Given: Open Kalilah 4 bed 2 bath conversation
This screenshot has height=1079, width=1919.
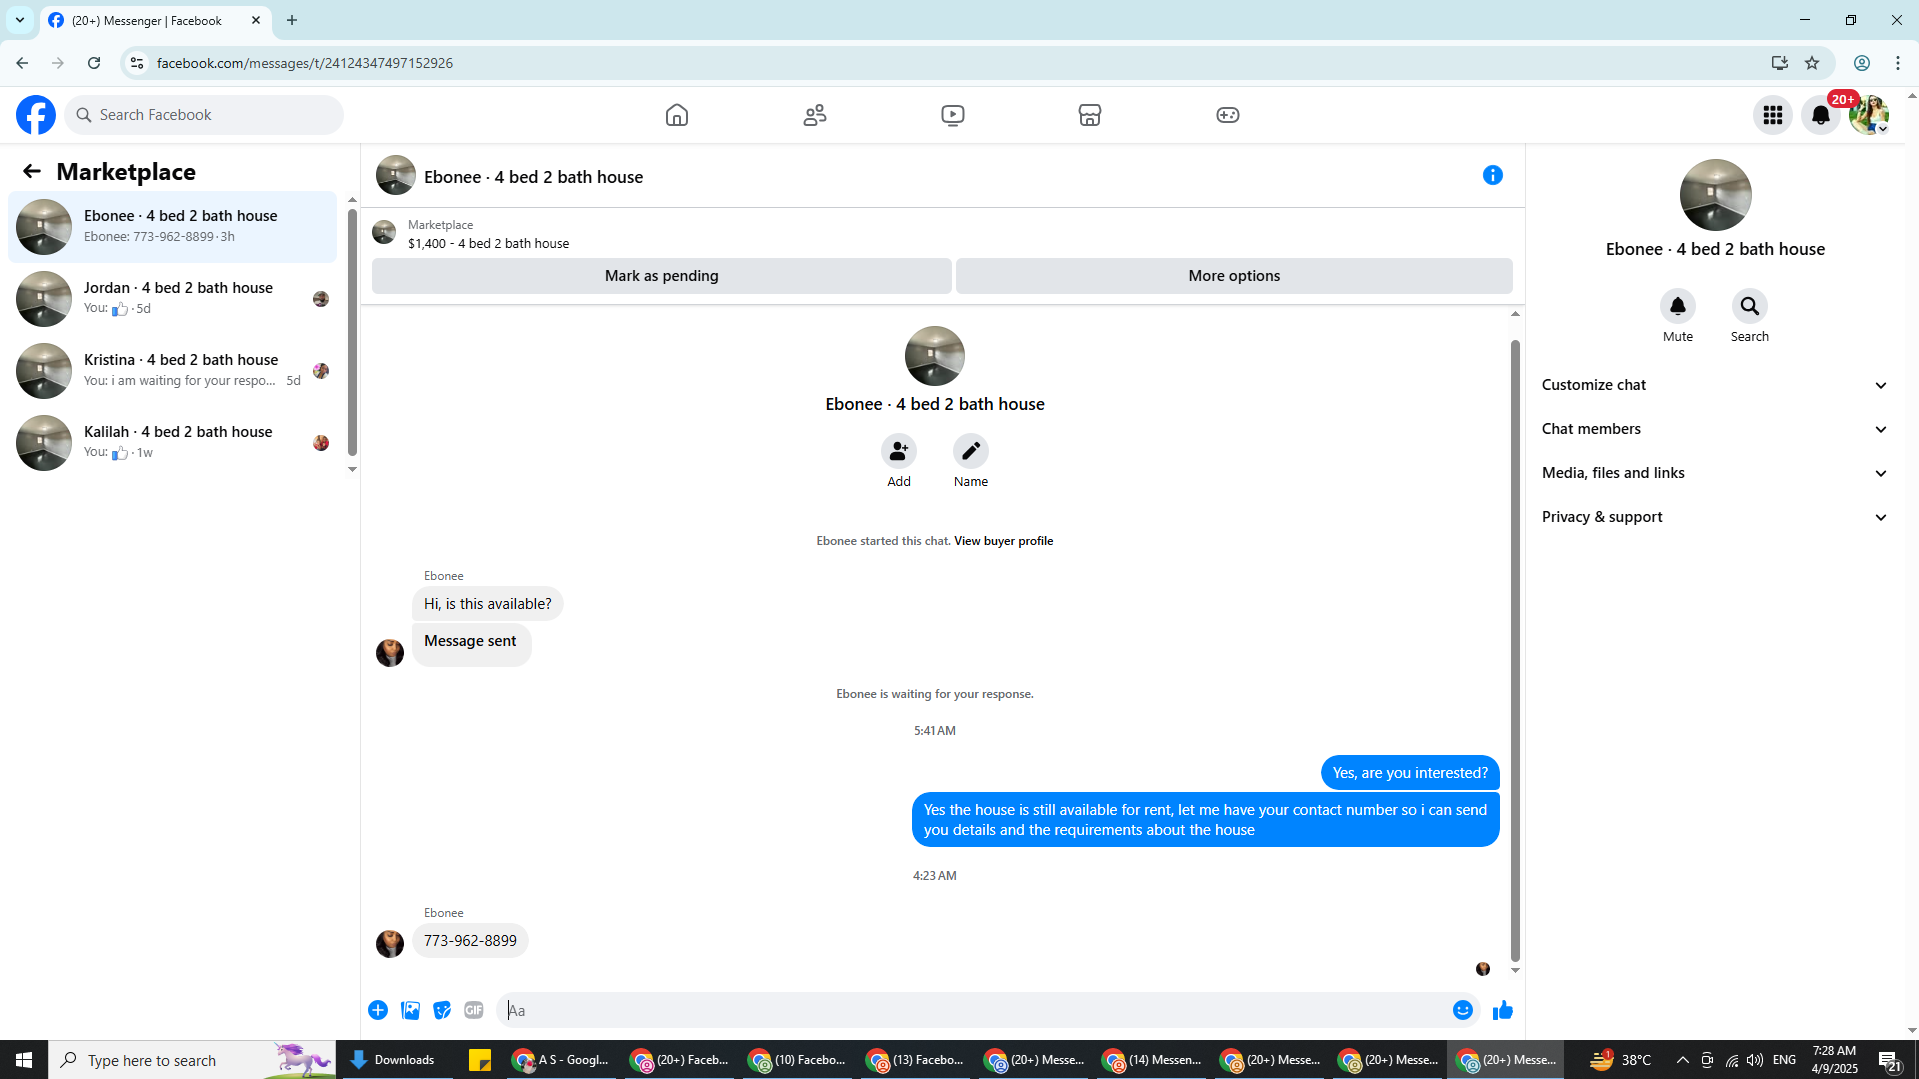Looking at the screenshot, I should click(173, 443).
